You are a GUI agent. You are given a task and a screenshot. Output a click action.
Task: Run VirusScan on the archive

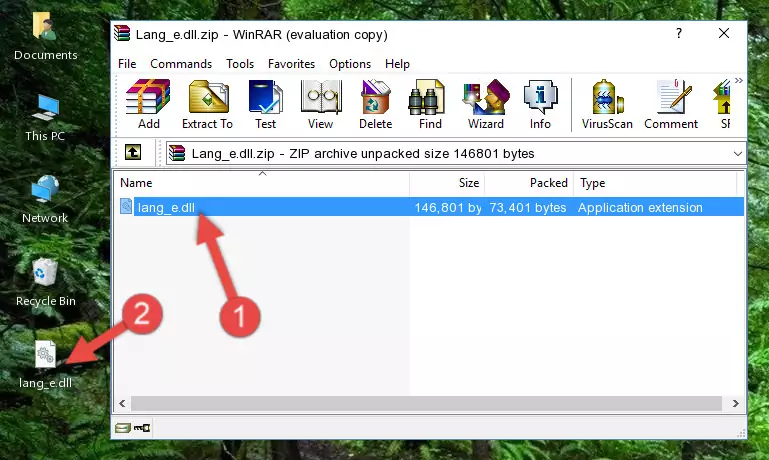pos(607,104)
